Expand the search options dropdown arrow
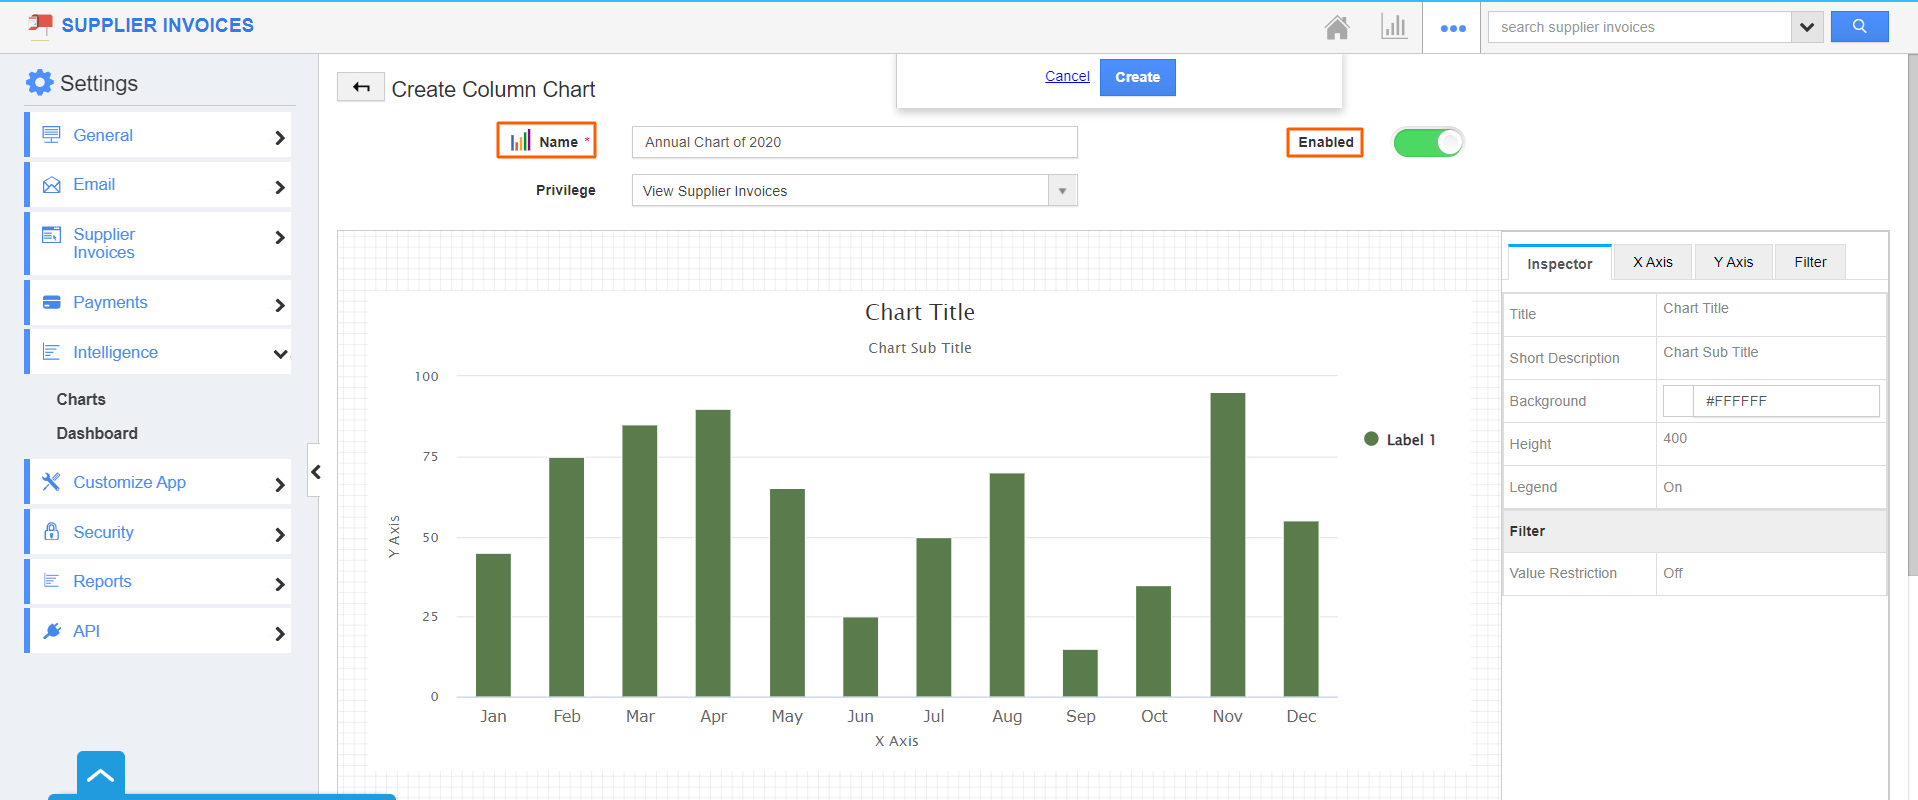Screen dimensions: 1918x800 (x=1806, y=27)
